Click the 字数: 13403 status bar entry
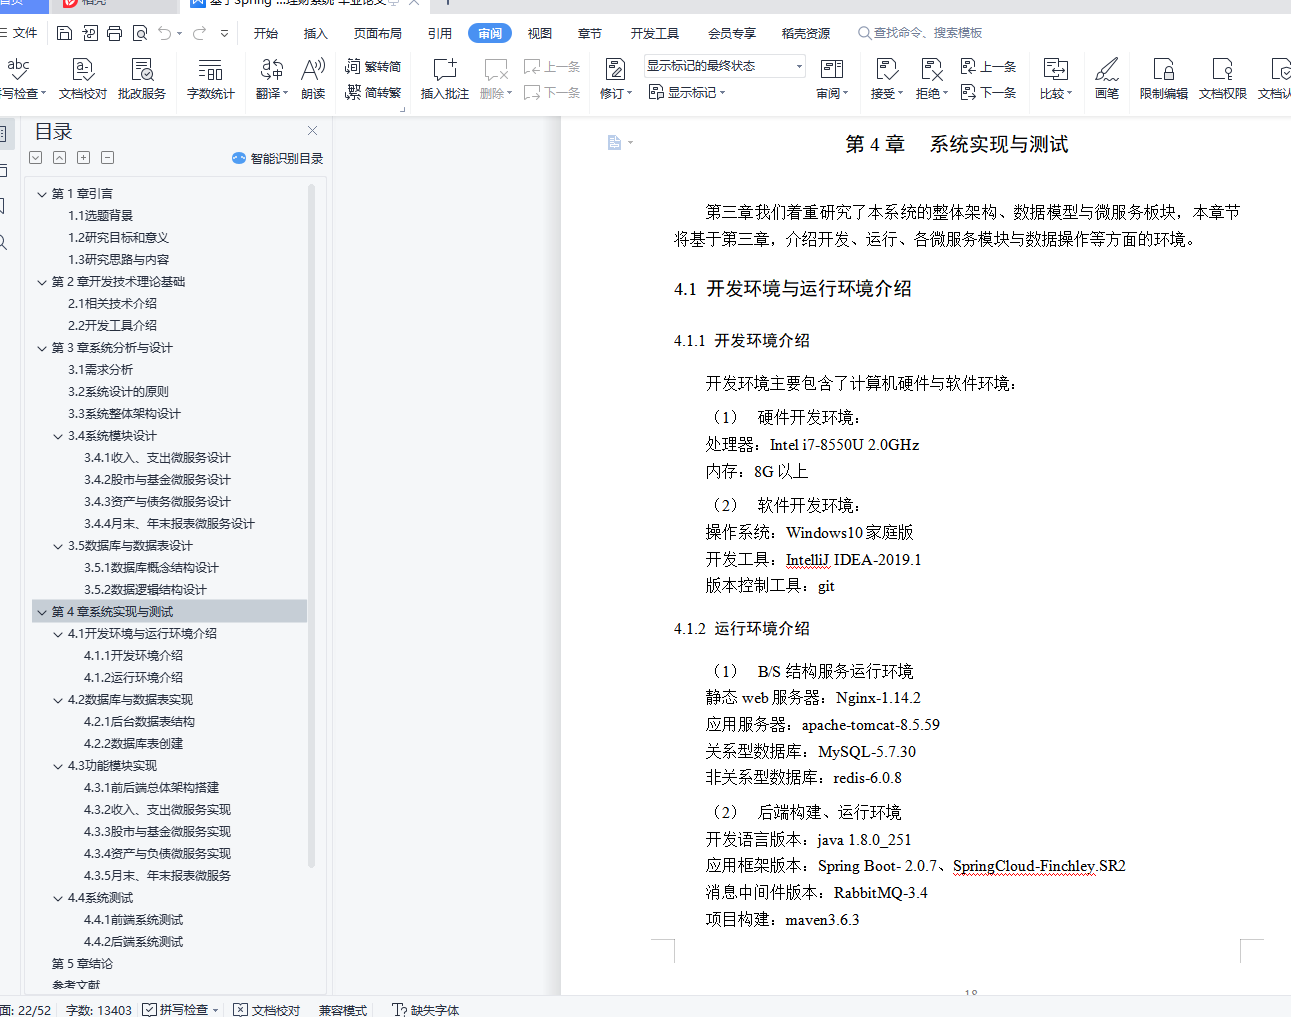This screenshot has width=1291, height=1017. click(99, 1010)
